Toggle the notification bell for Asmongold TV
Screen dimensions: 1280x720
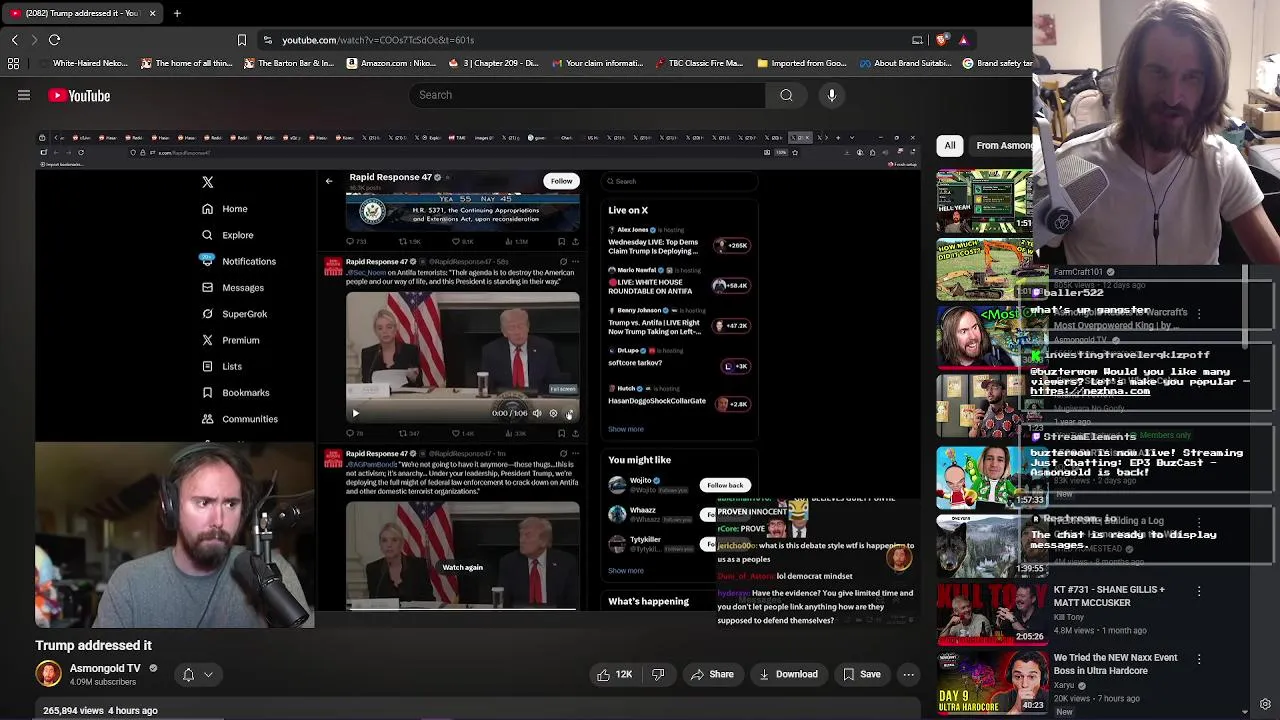point(188,675)
